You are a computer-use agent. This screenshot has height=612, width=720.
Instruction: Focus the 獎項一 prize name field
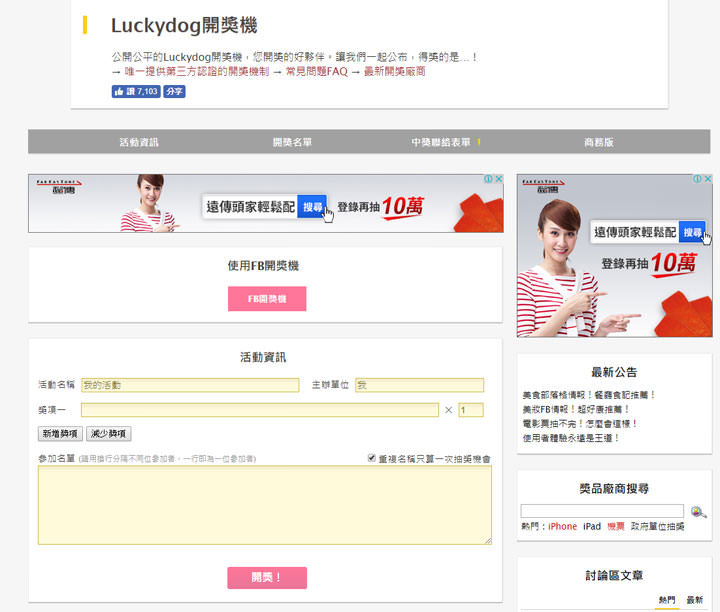point(260,410)
